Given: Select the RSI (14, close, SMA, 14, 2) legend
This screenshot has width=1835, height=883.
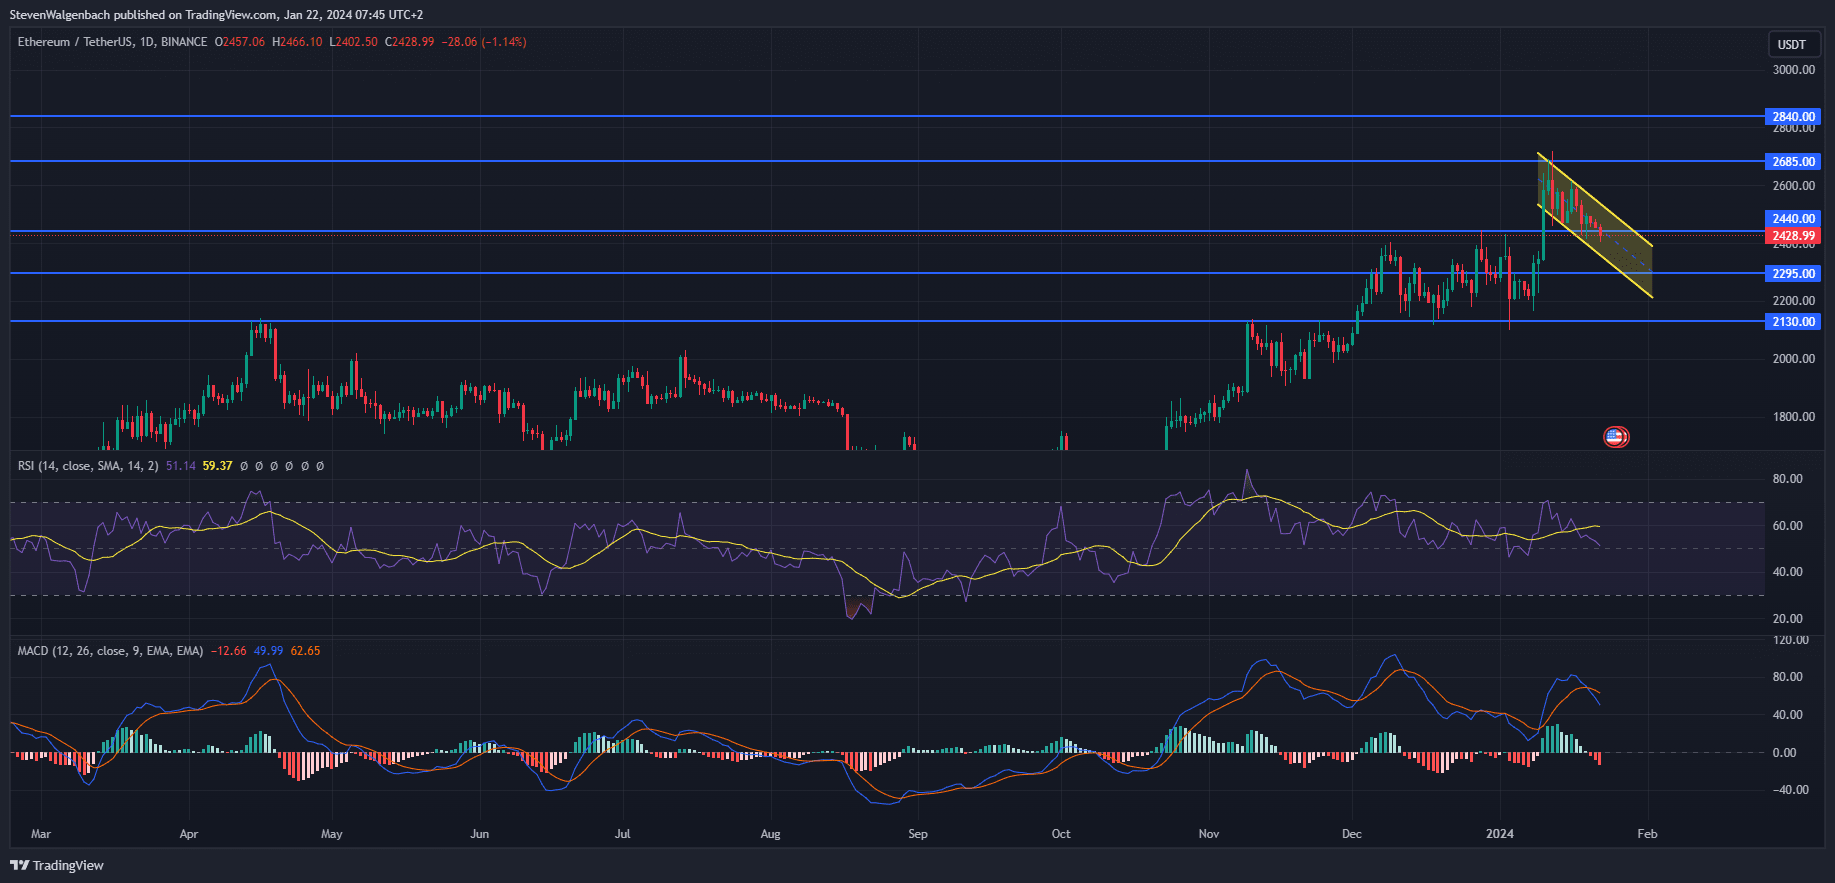Looking at the screenshot, I should point(88,466).
